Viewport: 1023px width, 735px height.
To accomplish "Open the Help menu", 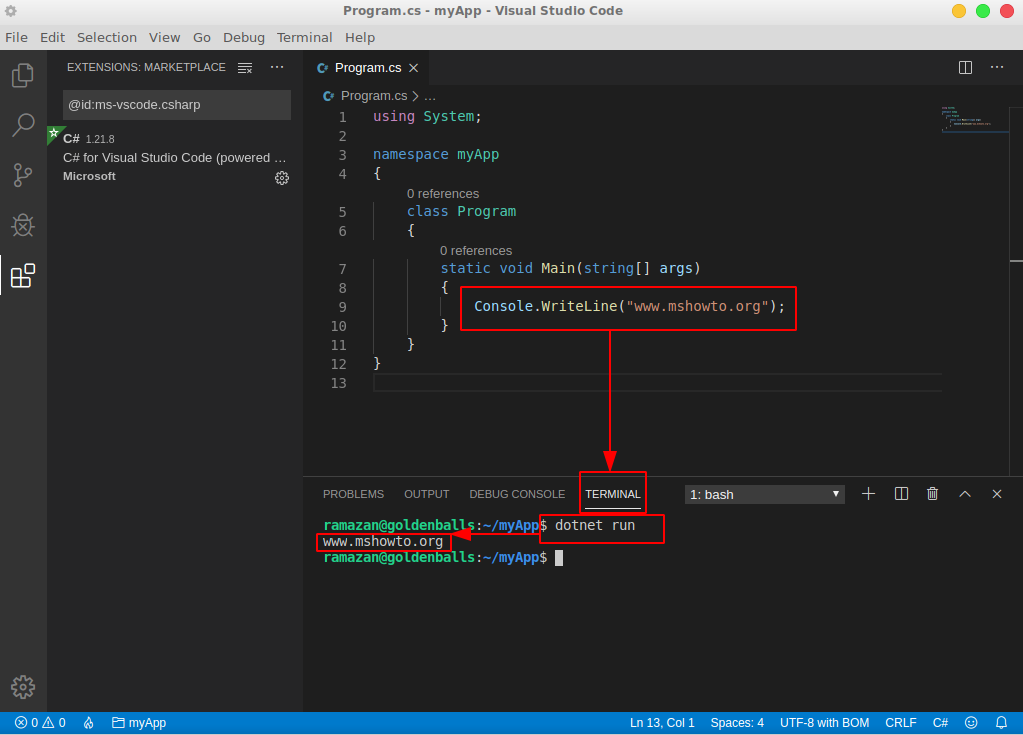I will tap(360, 37).
